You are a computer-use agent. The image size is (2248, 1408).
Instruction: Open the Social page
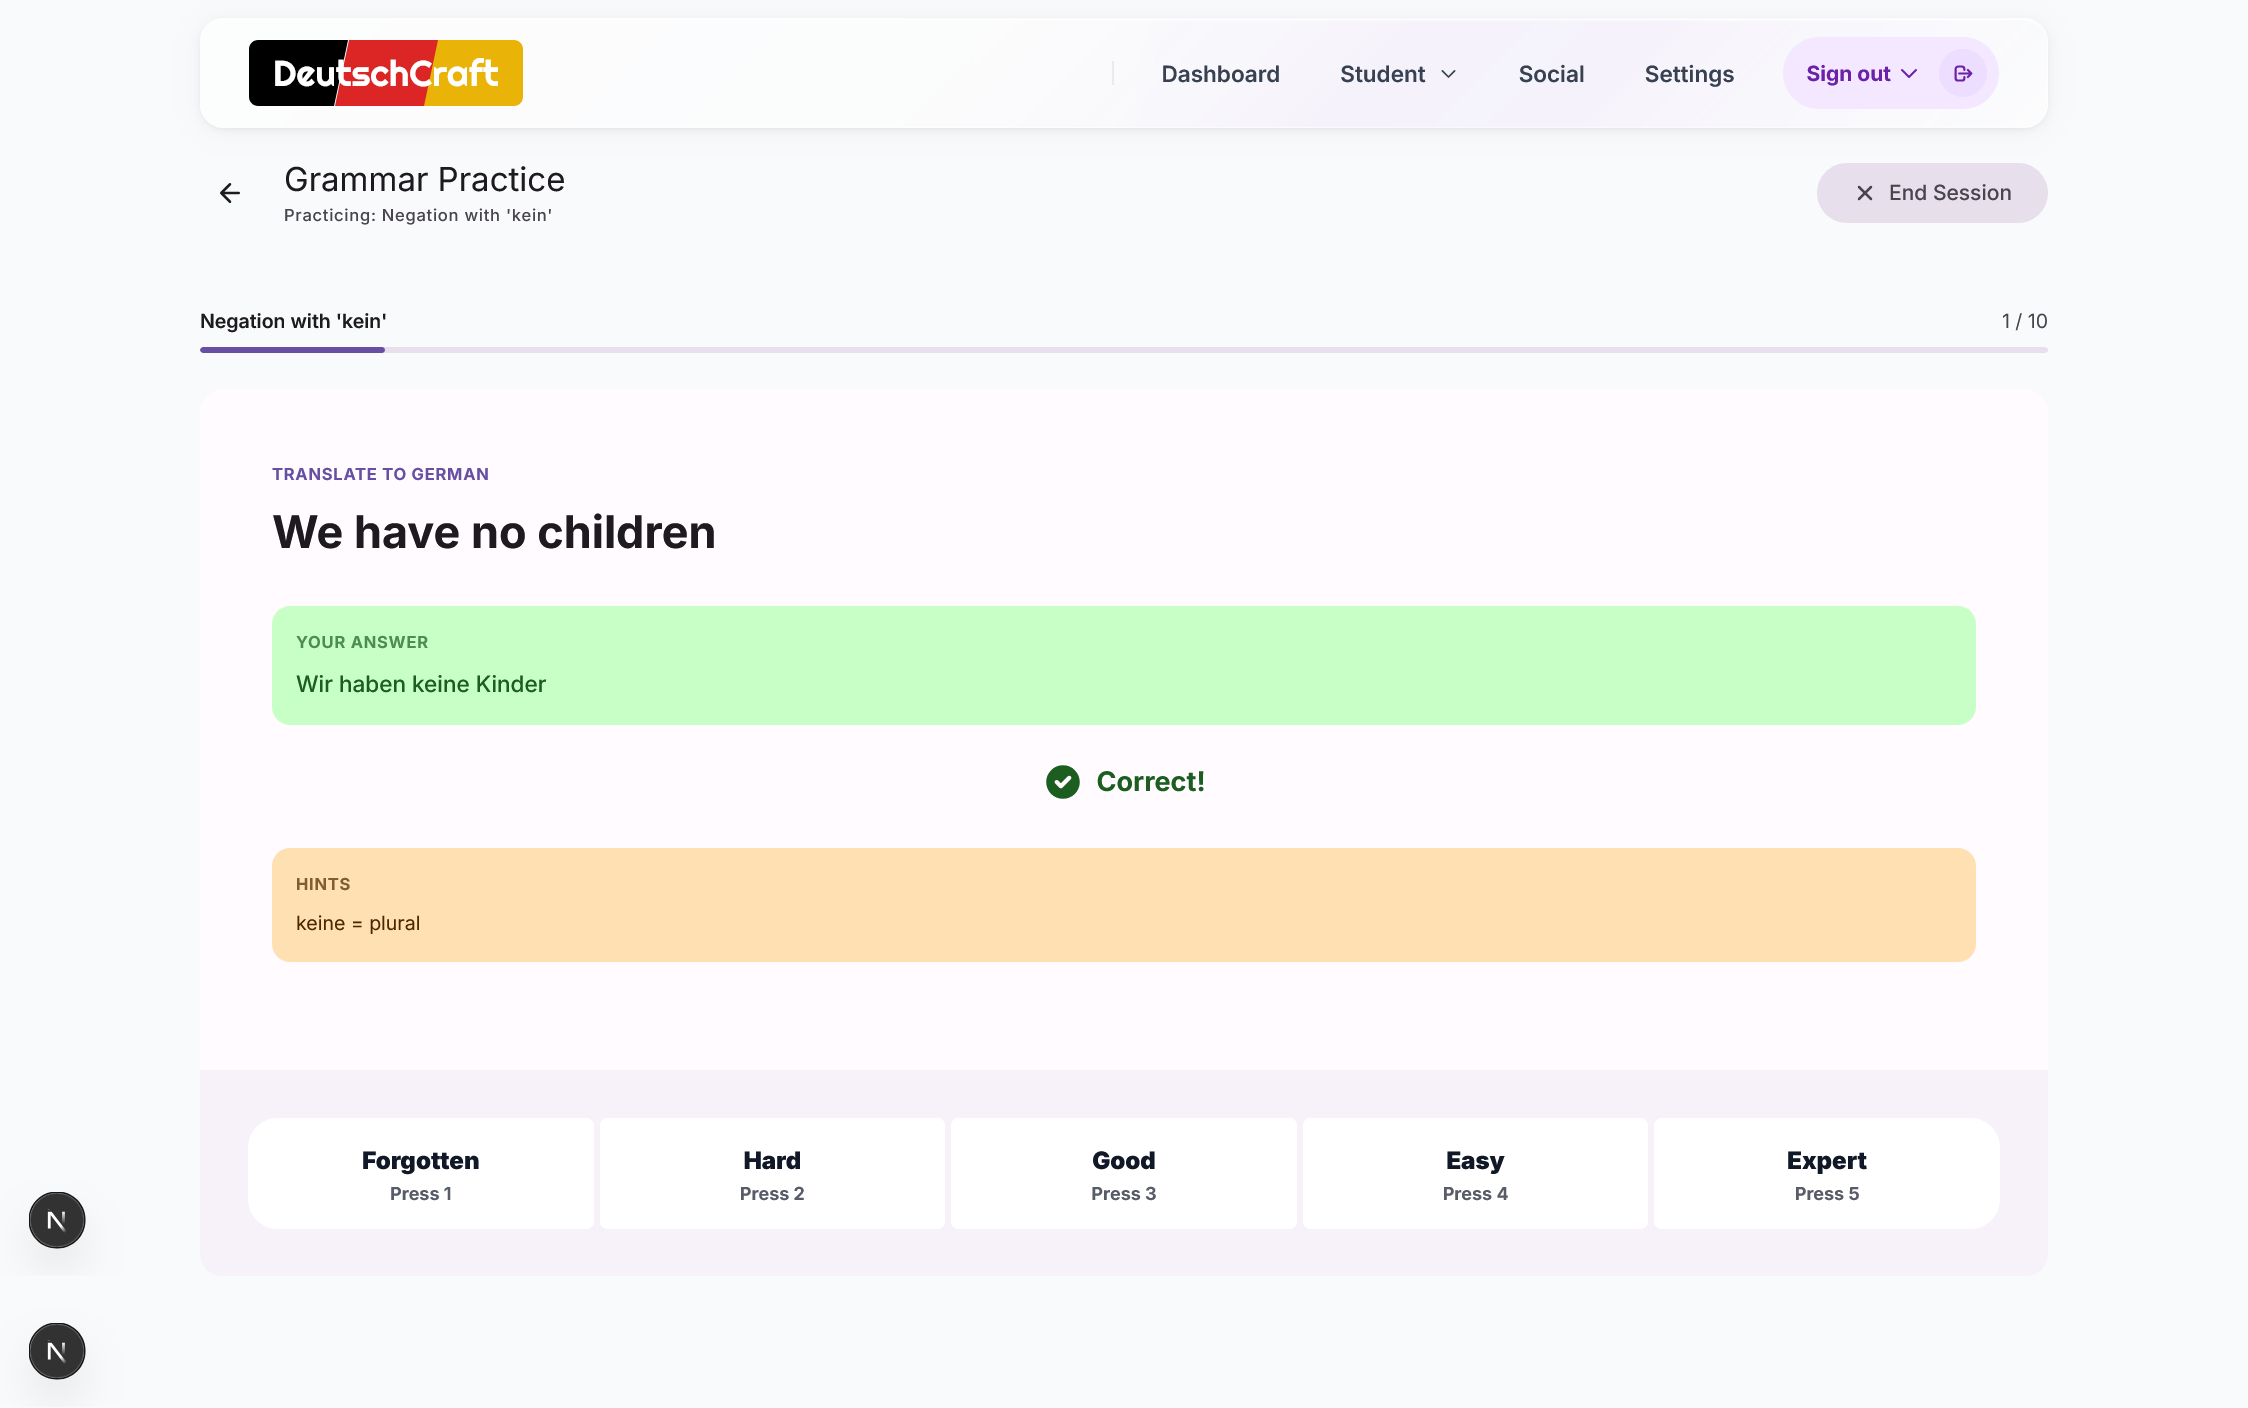pos(1551,74)
